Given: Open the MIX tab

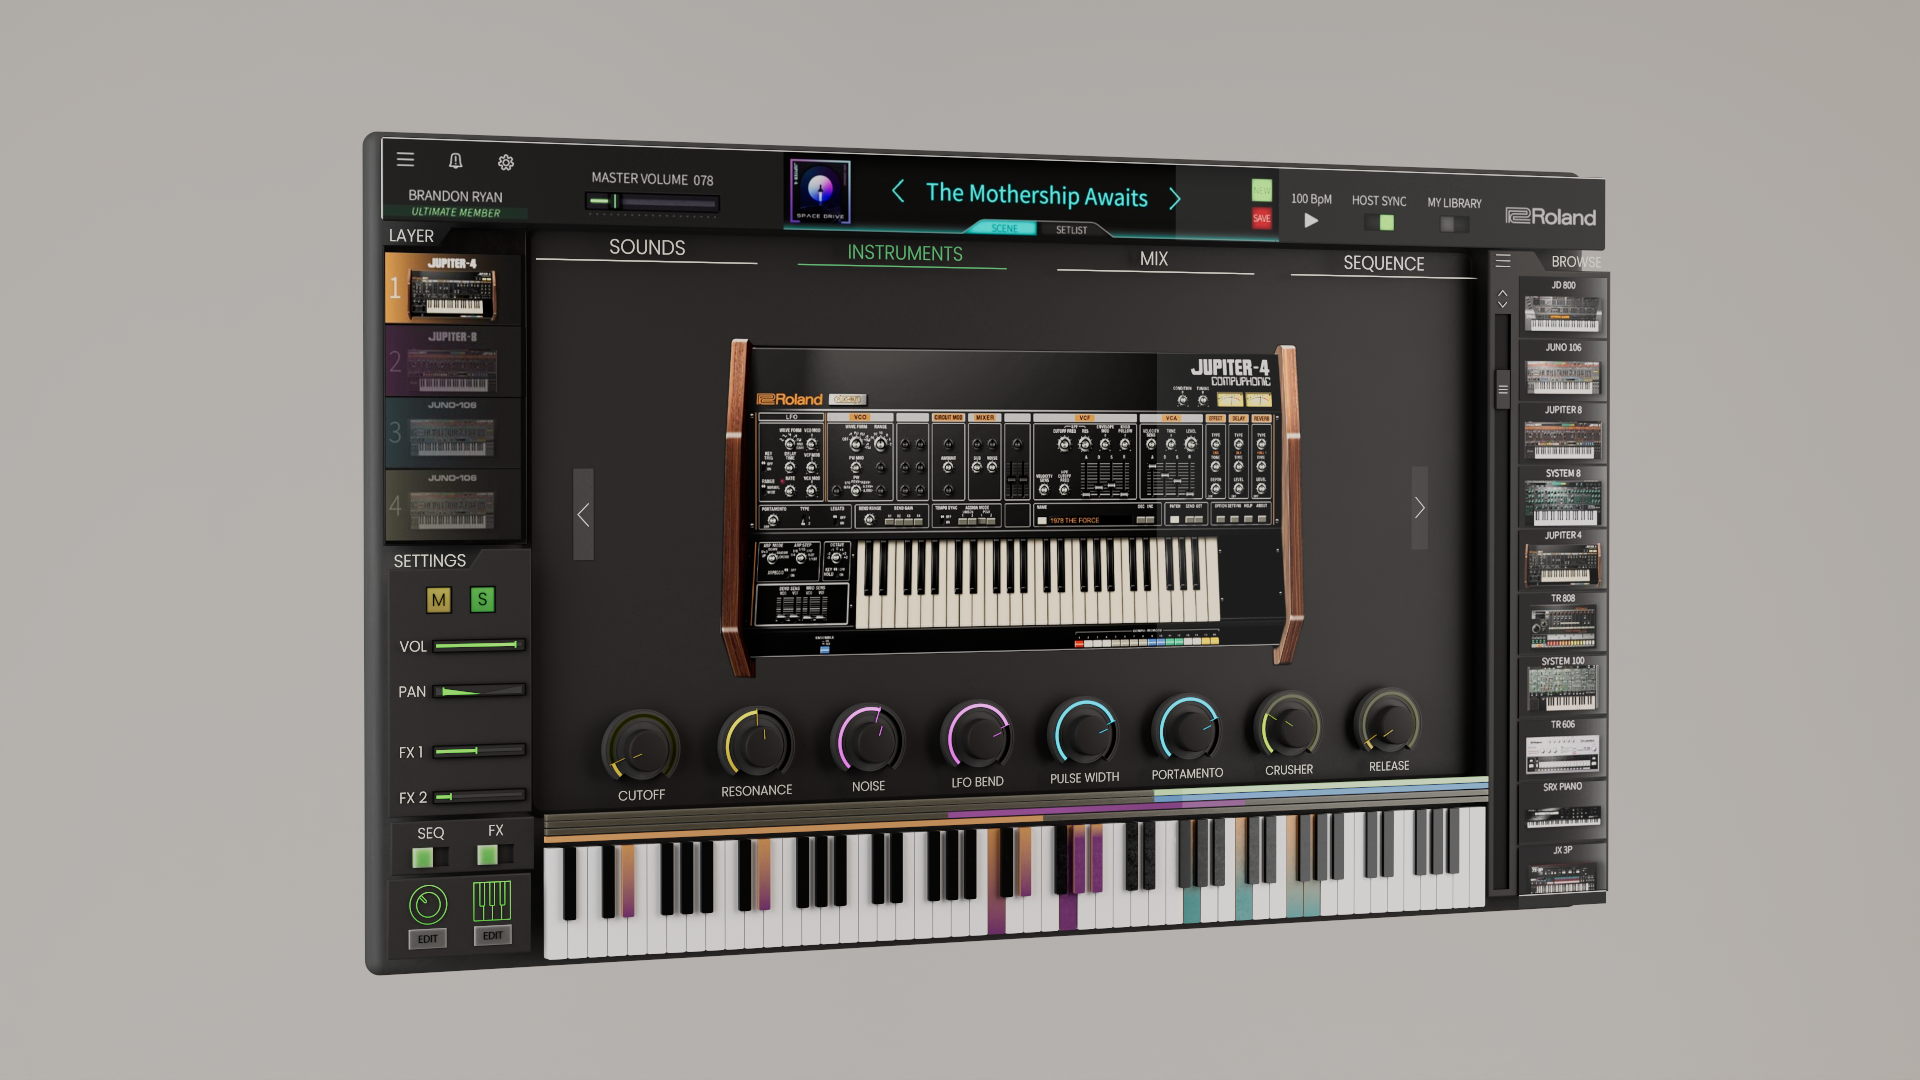Looking at the screenshot, I should tap(1154, 259).
